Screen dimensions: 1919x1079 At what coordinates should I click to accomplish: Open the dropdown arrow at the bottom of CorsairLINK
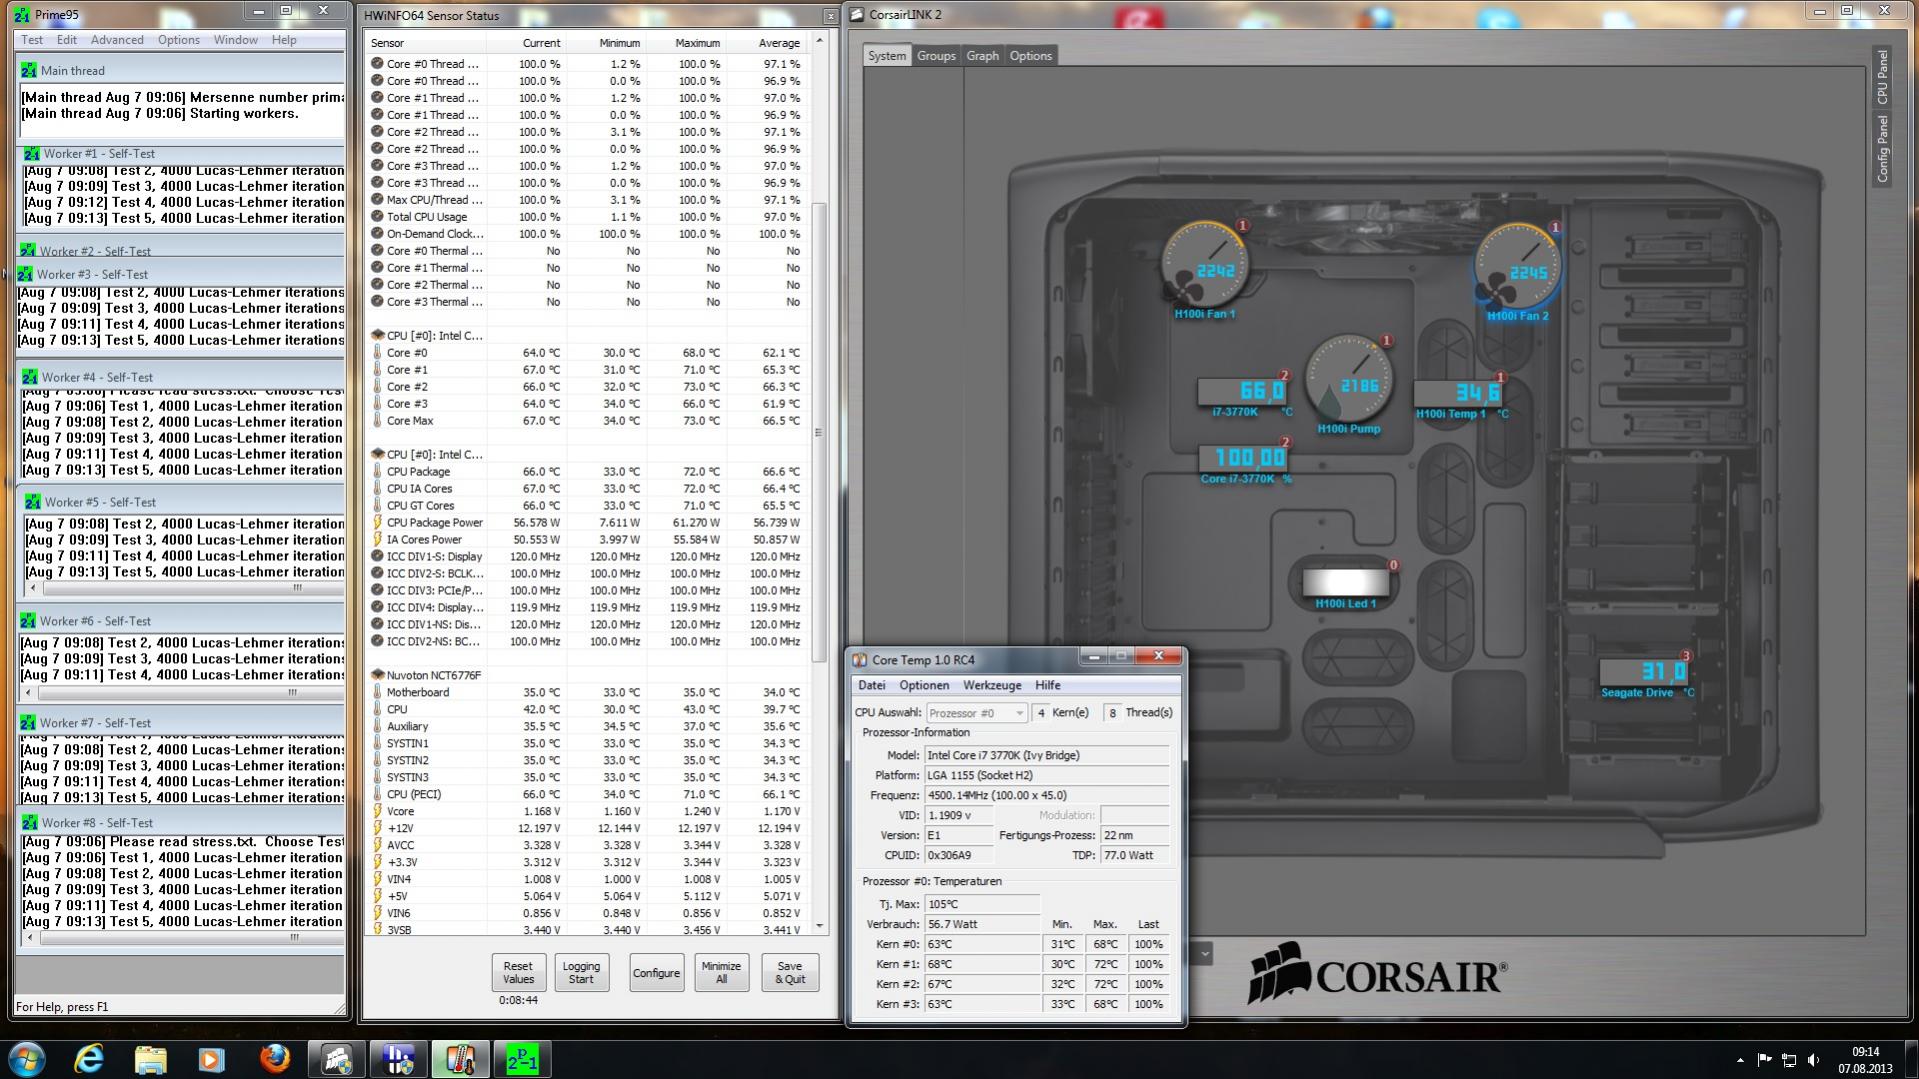point(1204,953)
